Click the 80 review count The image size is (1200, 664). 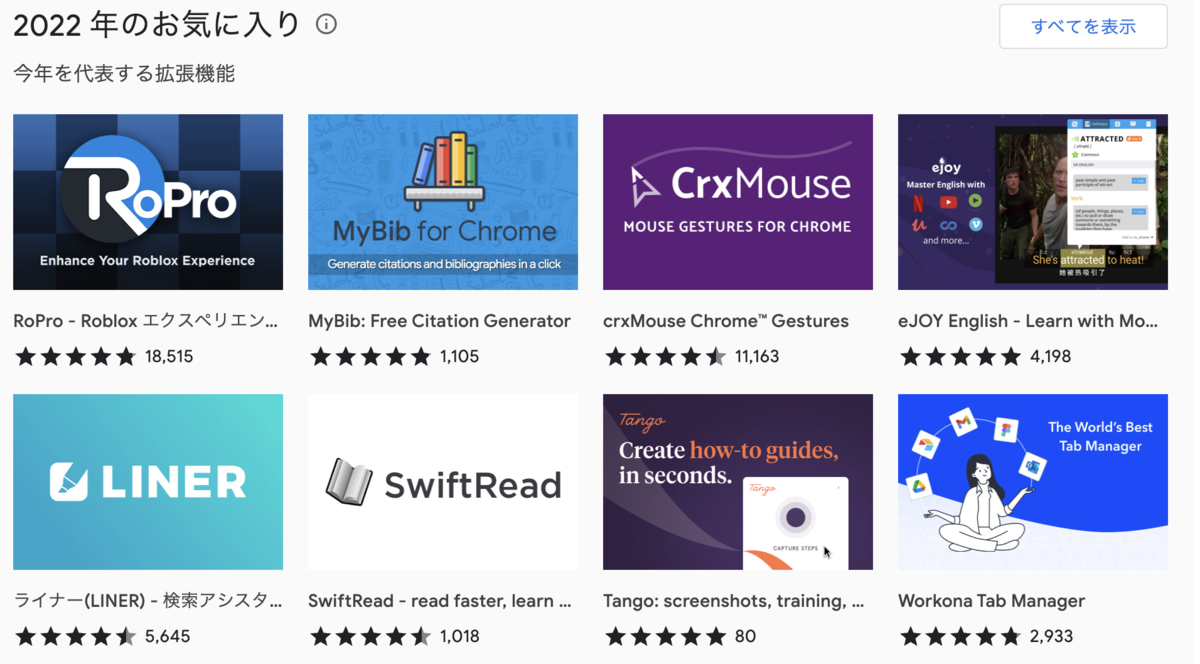745,636
